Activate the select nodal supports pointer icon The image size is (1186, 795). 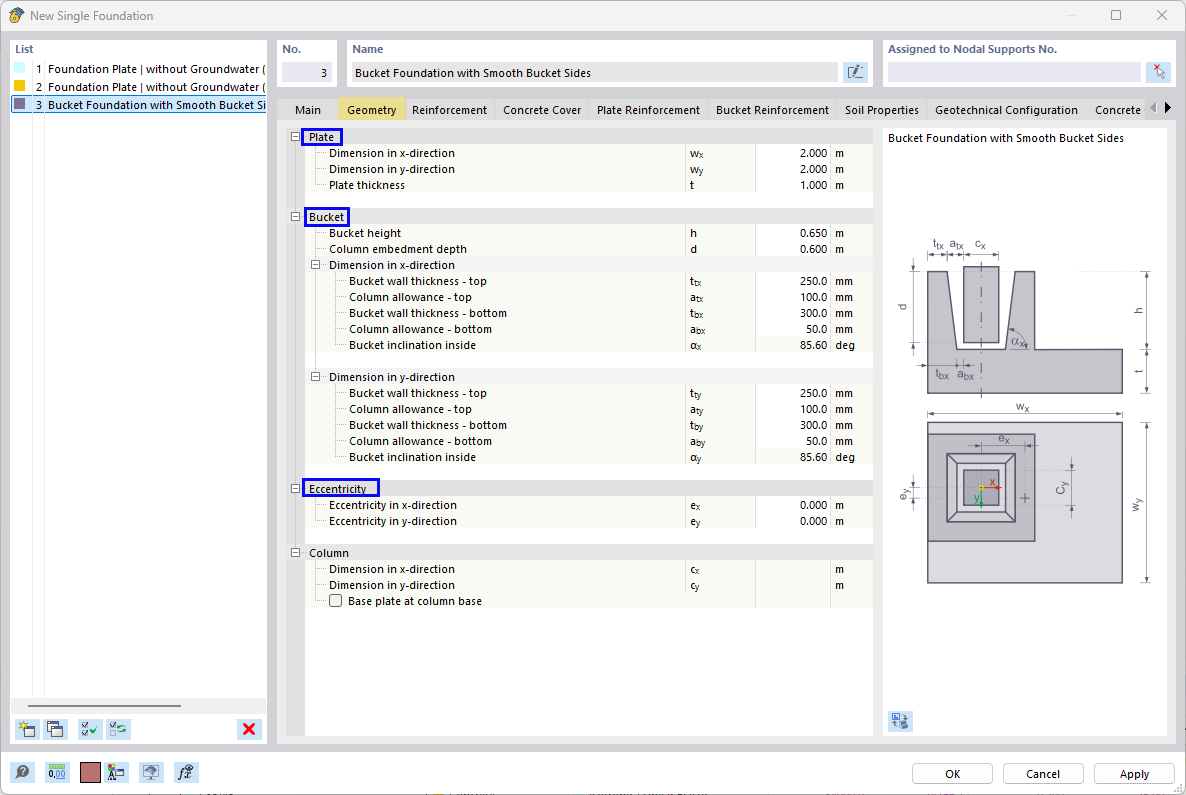pyautogui.click(x=1159, y=71)
